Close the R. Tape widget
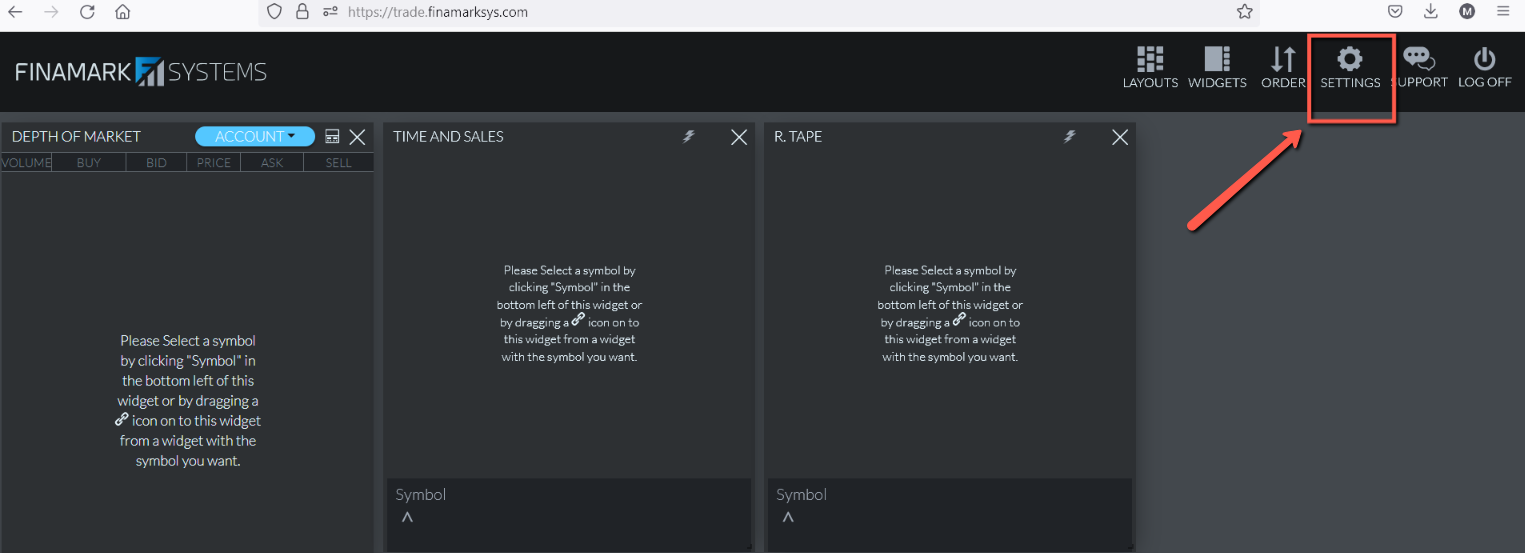 (1120, 137)
